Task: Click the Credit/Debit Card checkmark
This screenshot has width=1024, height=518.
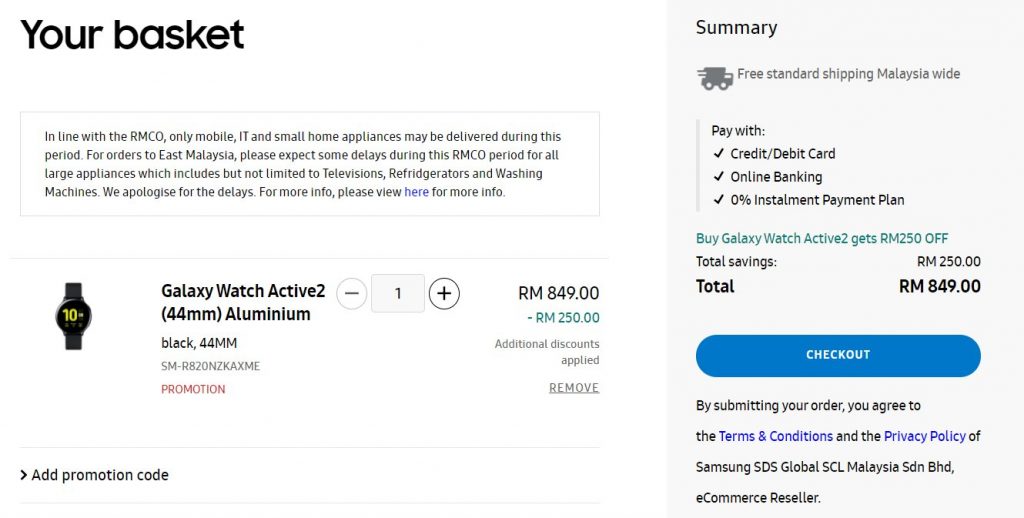Action: click(718, 154)
